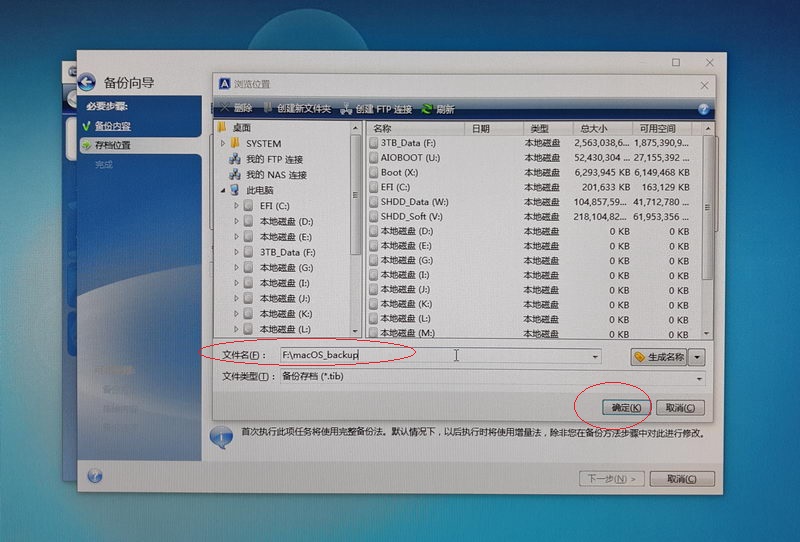Click the 生成名称 button
Viewport: 800px width, 542px height.
point(659,357)
